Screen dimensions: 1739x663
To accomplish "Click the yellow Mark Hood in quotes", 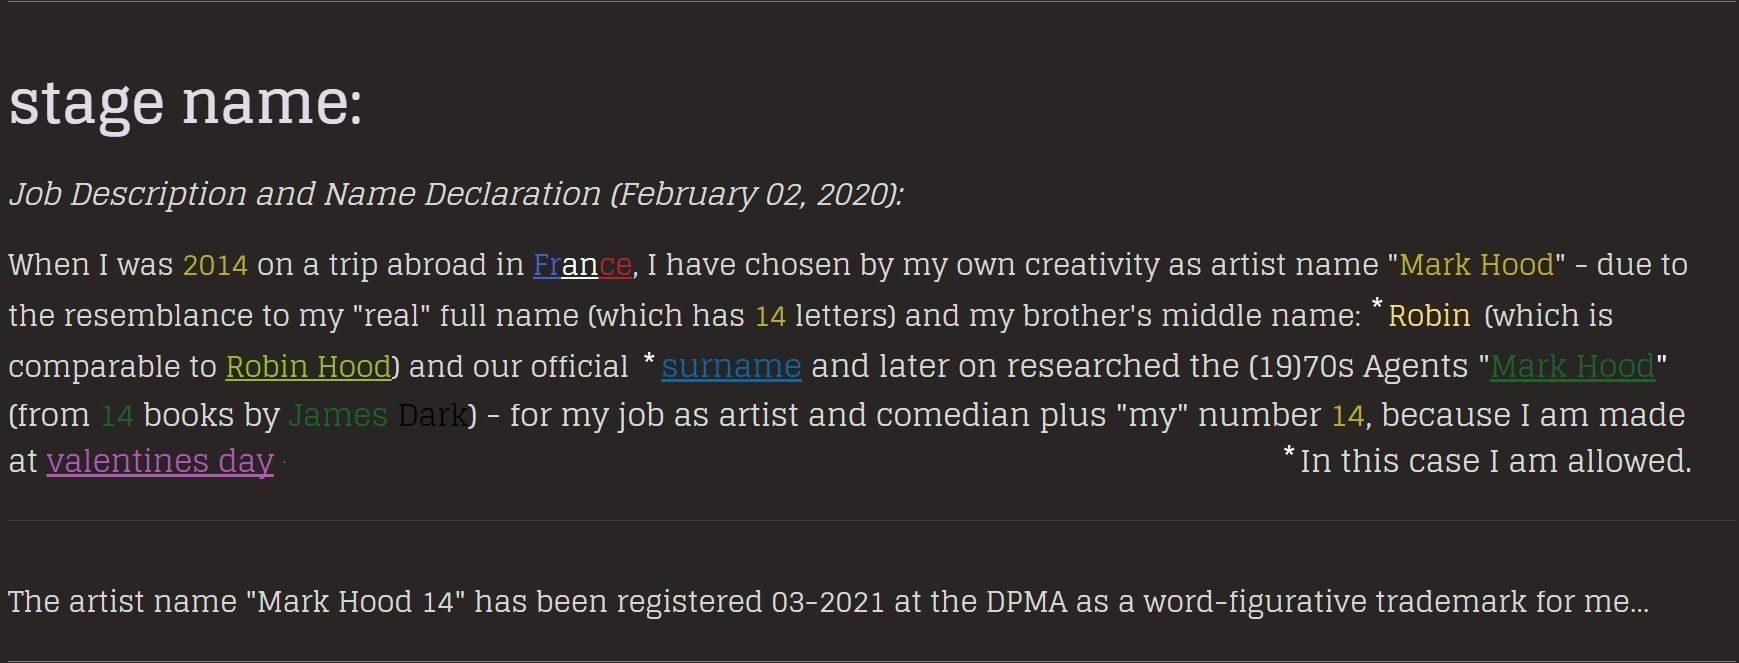I will (1476, 265).
